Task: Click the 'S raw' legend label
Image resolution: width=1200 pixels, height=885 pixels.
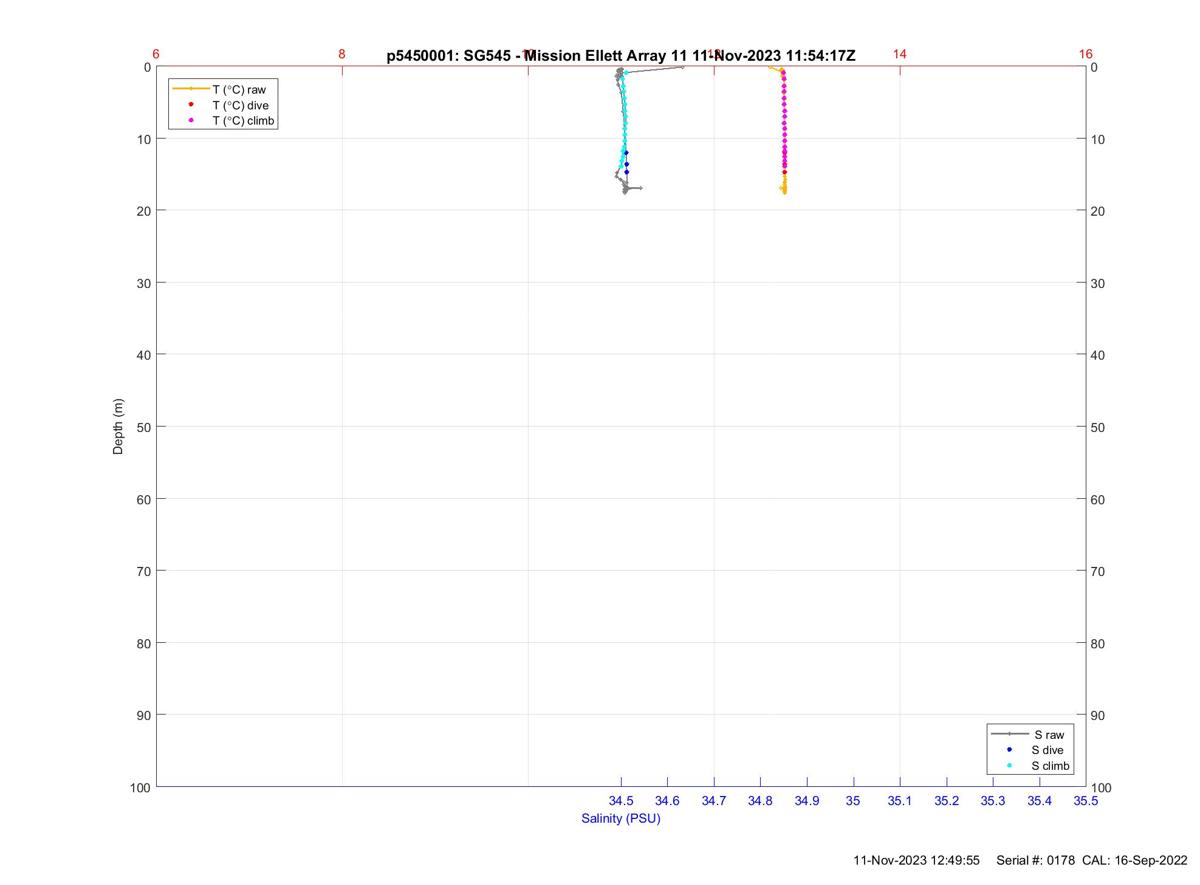Action: [x=1049, y=734]
